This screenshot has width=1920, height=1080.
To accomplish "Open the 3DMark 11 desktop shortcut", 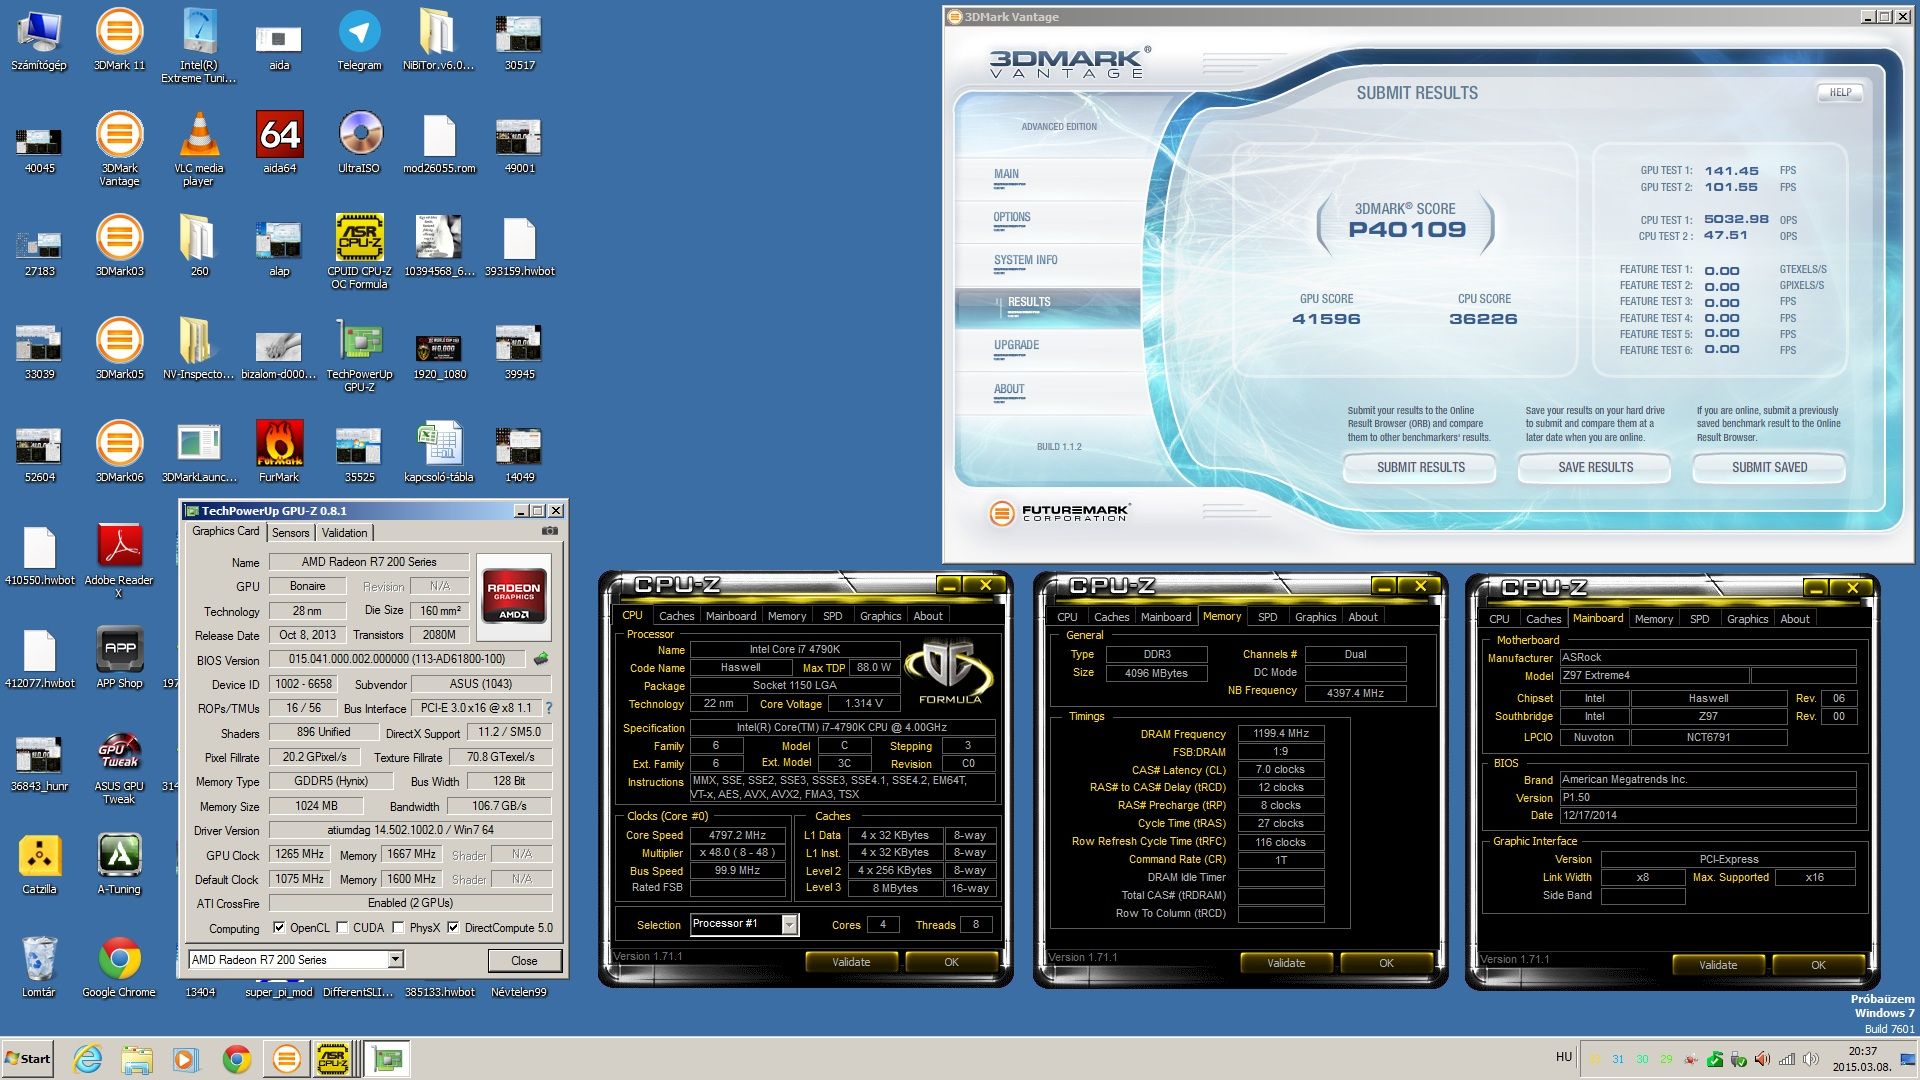I will 119,40.
